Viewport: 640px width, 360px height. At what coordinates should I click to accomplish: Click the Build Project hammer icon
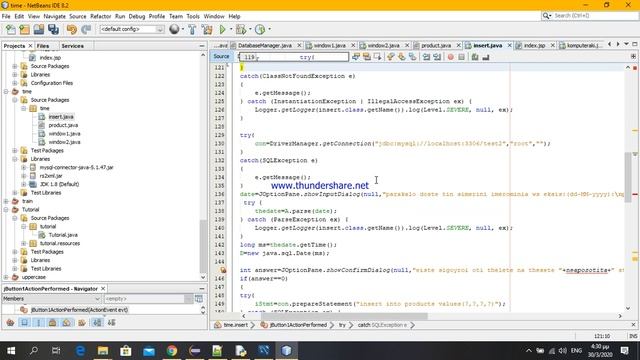[x=192, y=29]
